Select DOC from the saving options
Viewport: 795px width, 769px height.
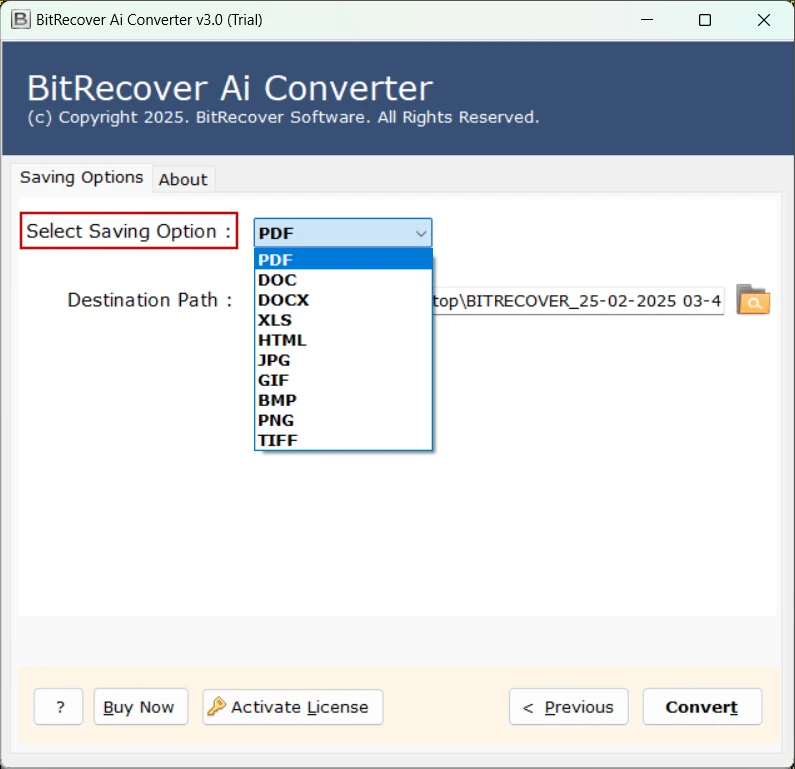coord(343,280)
